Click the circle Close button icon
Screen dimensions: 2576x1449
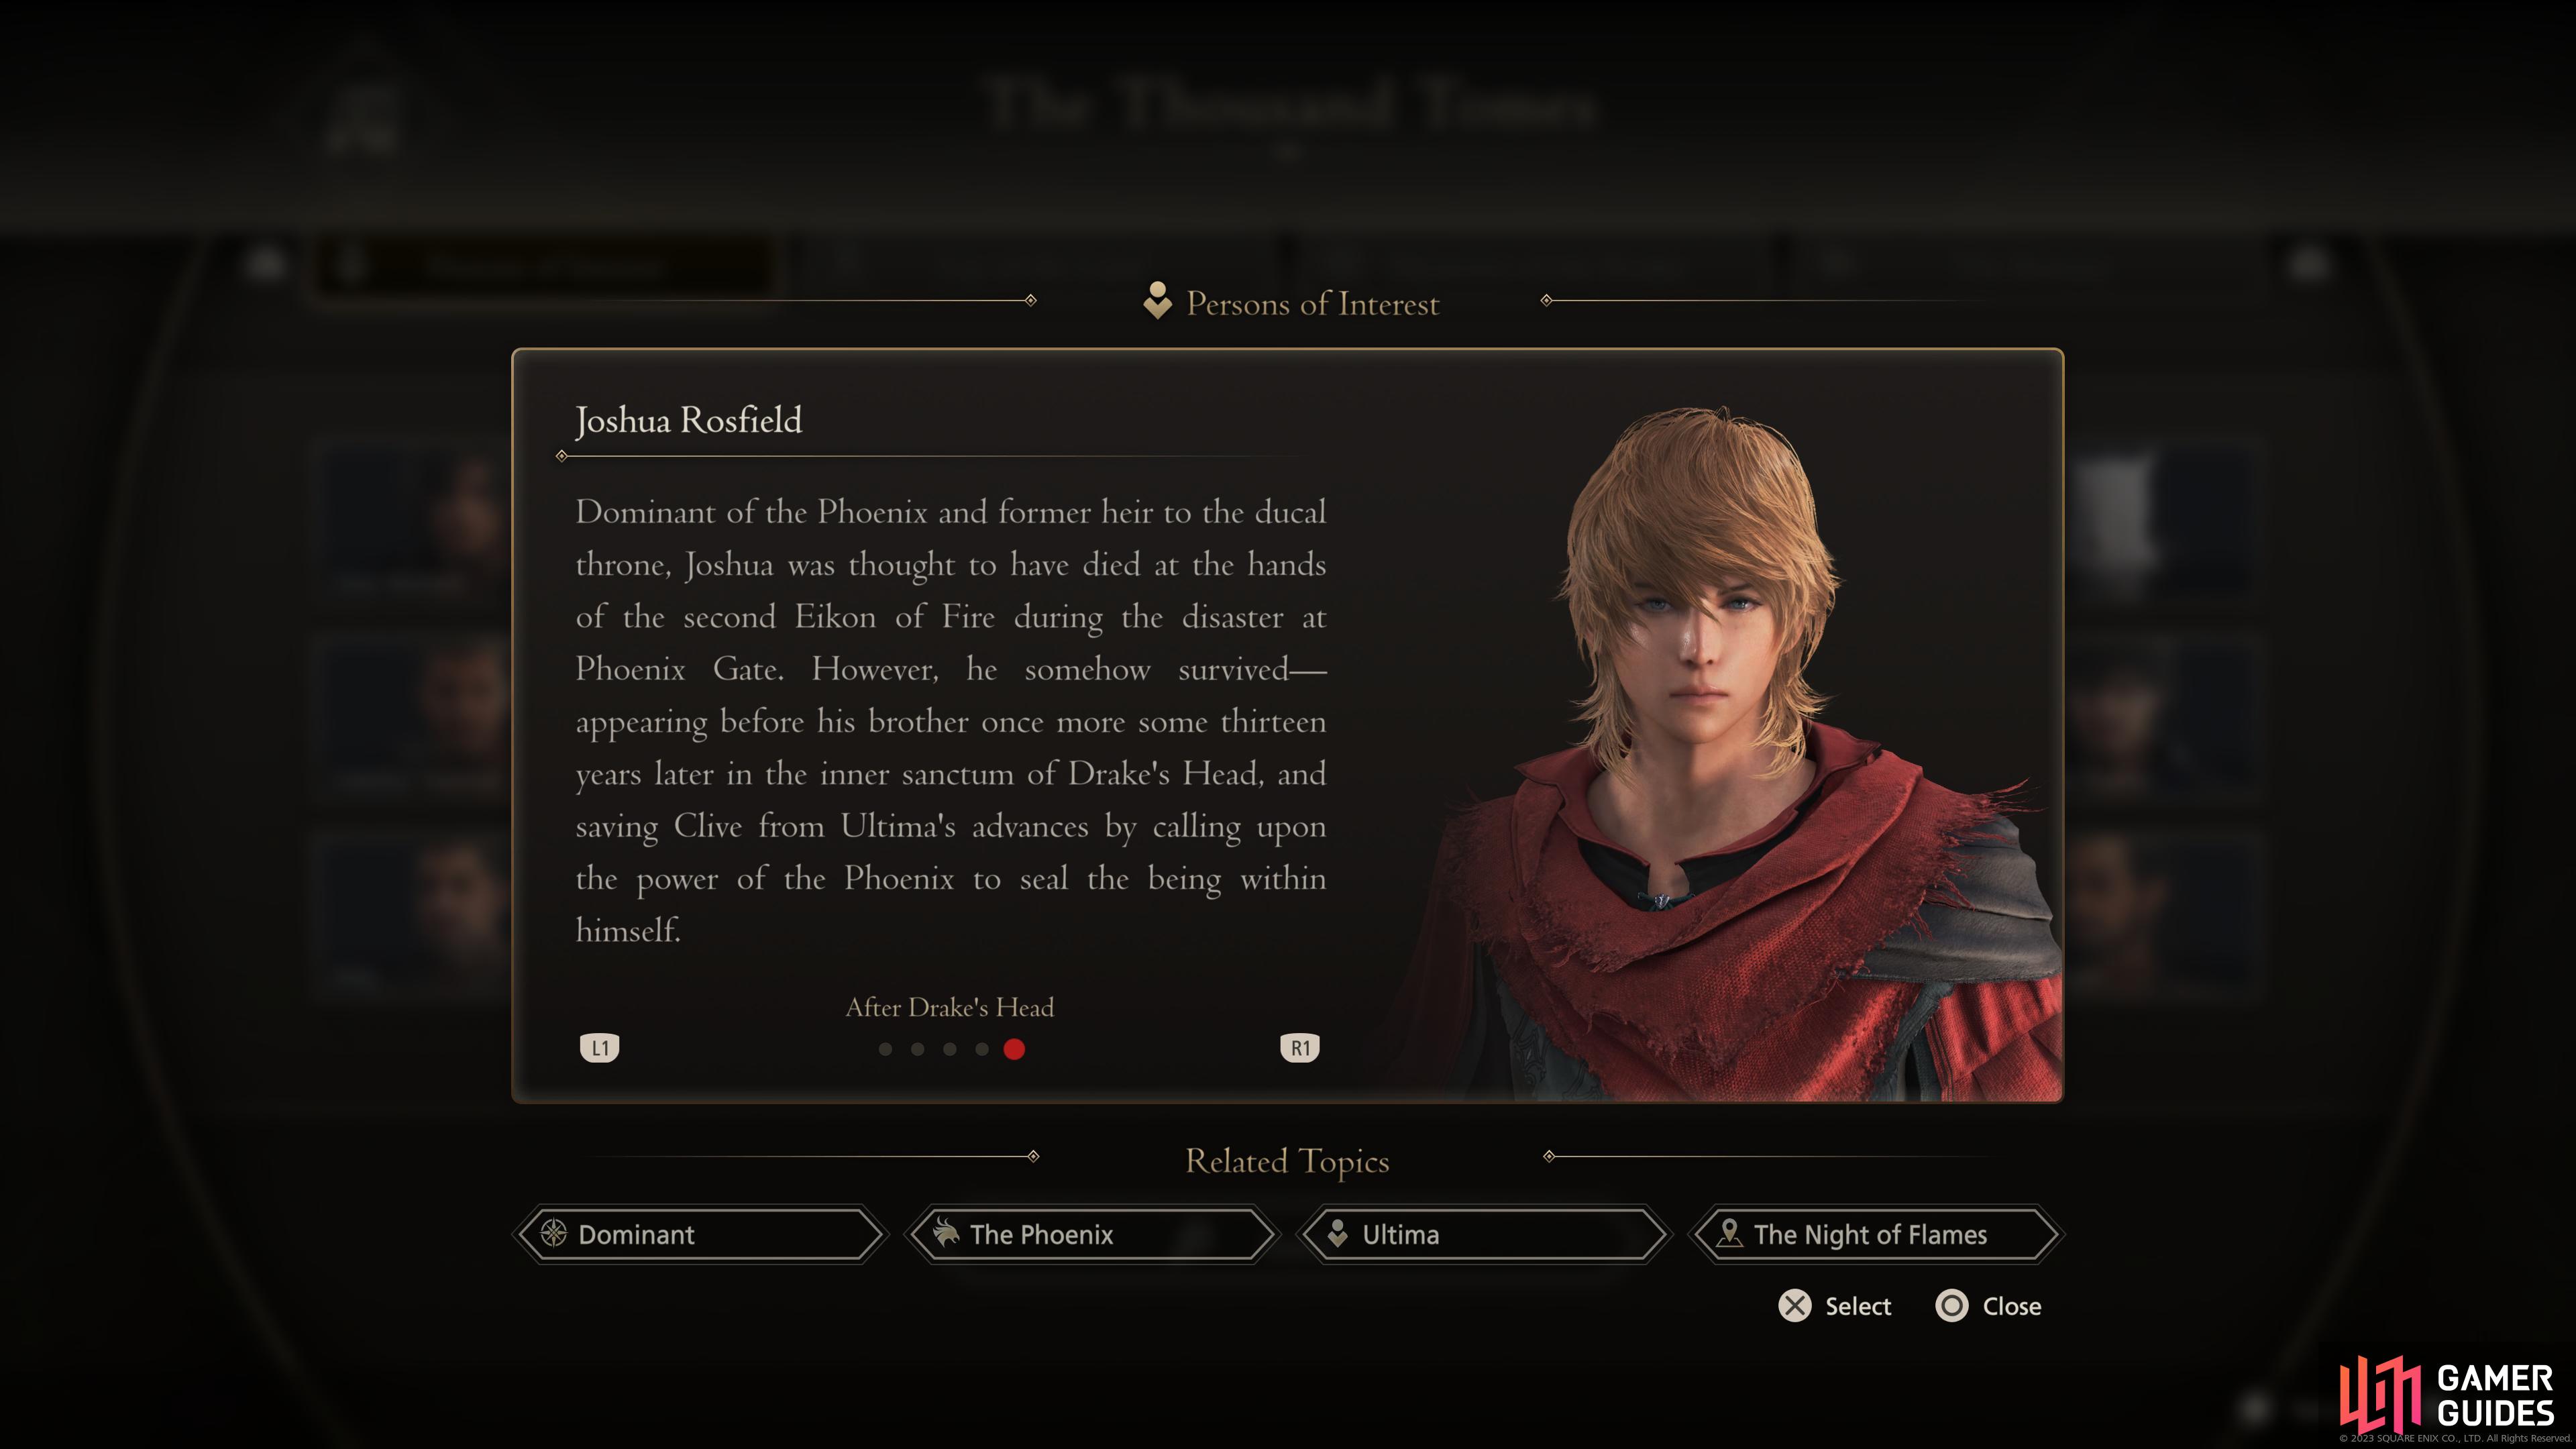[x=1952, y=1306]
